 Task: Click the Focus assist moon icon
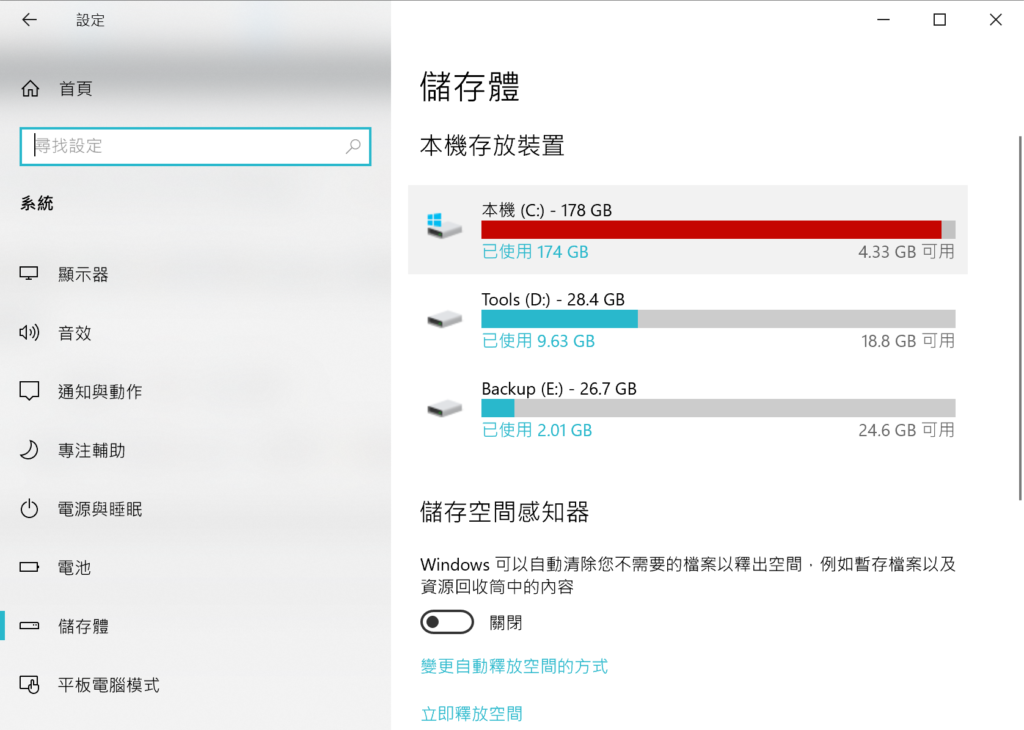[29, 450]
